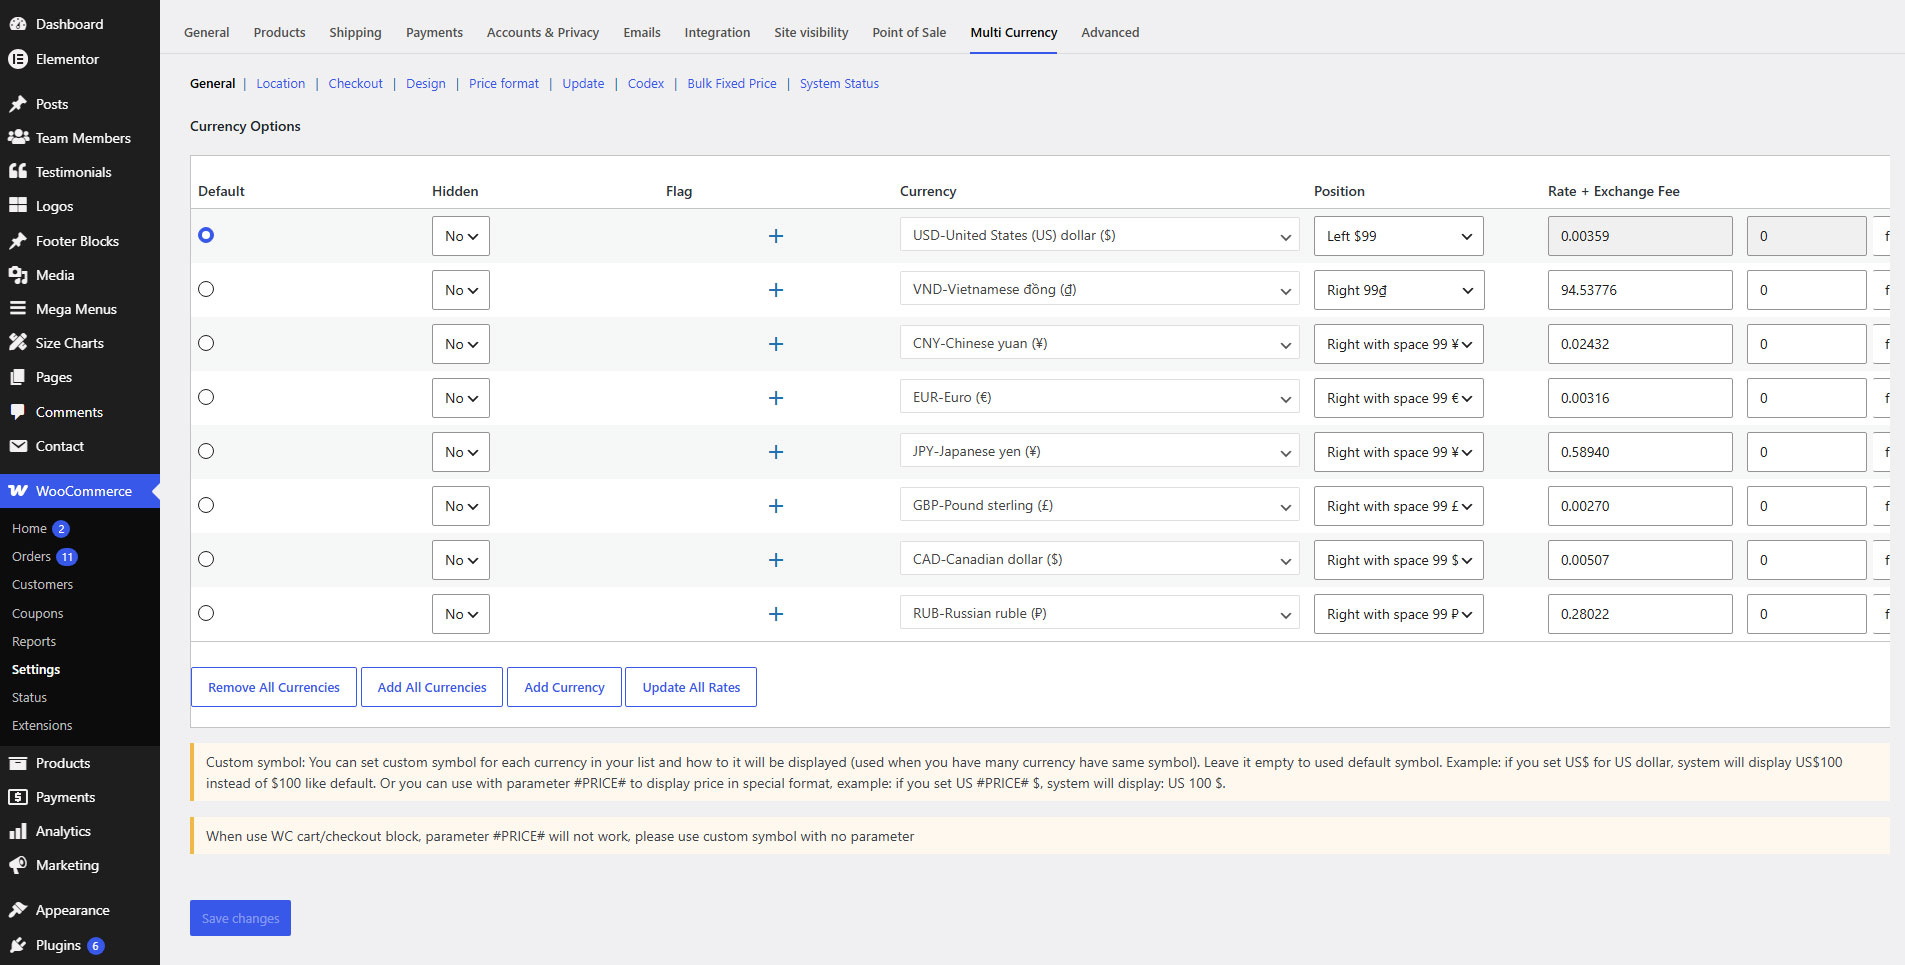The width and height of the screenshot is (1905, 965).
Task: Open the Payments settings tab
Action: (434, 32)
